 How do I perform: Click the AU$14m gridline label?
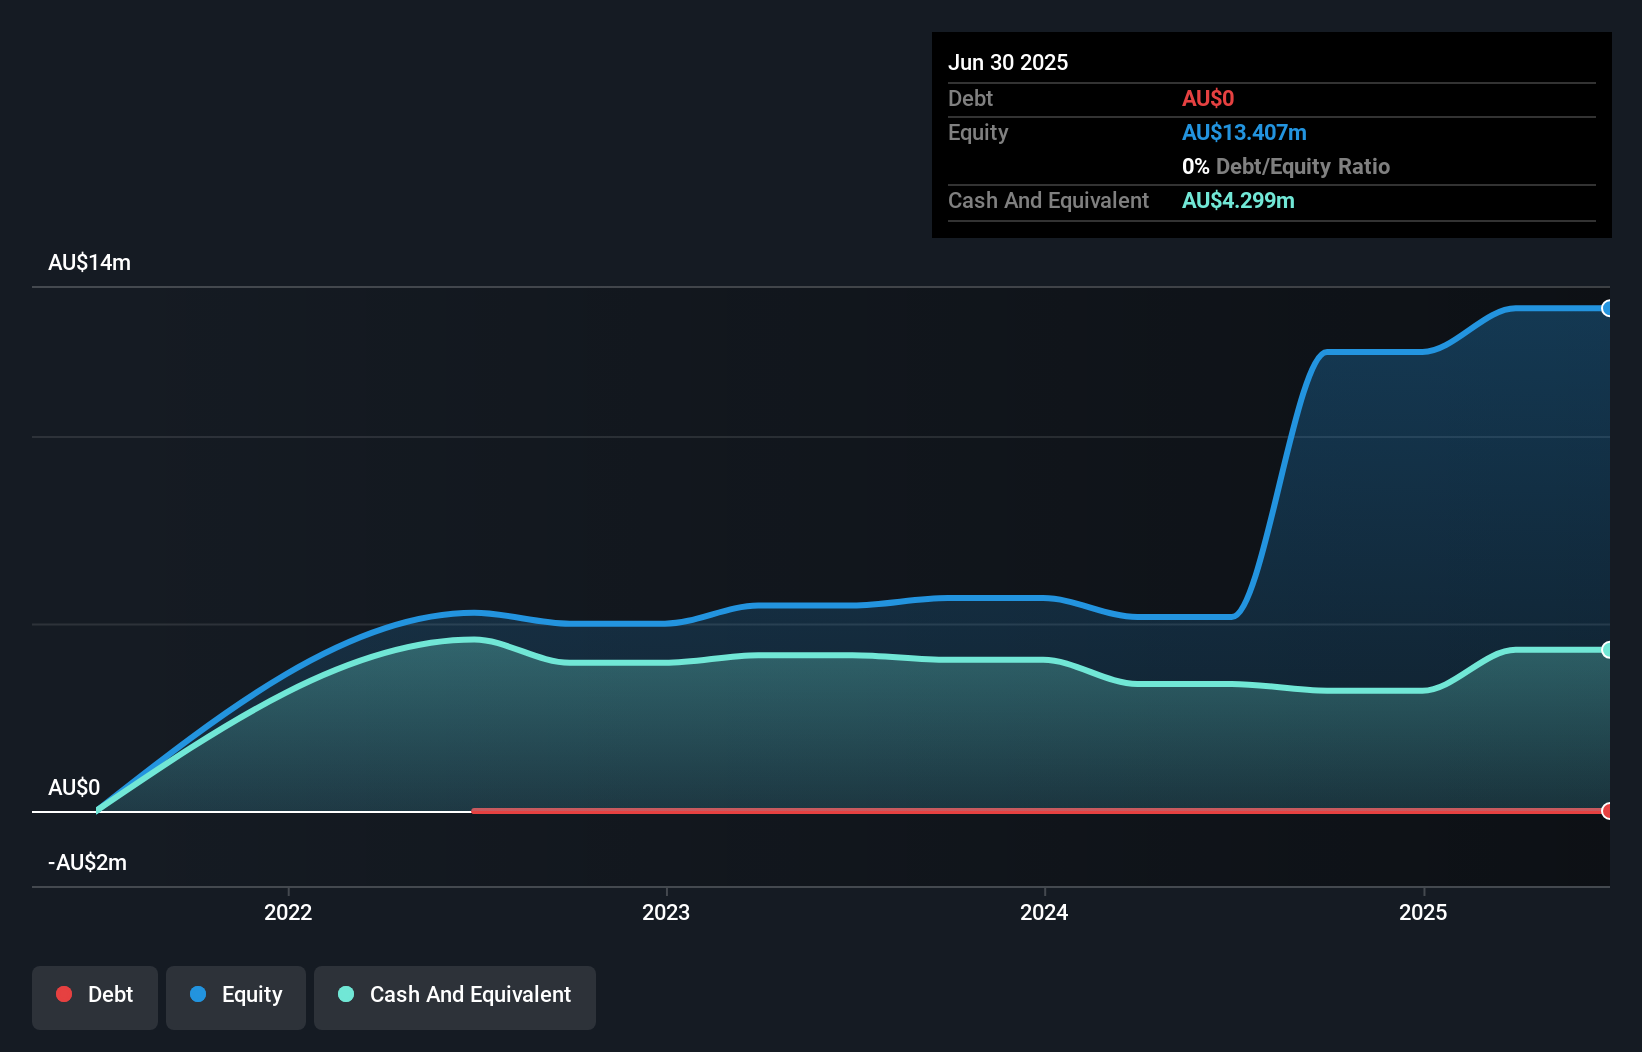[89, 262]
